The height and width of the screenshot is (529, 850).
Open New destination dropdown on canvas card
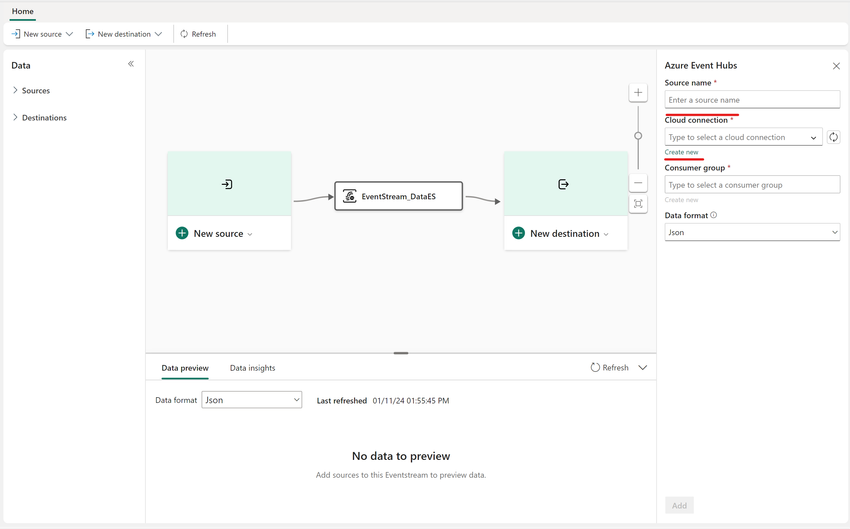[x=606, y=234]
